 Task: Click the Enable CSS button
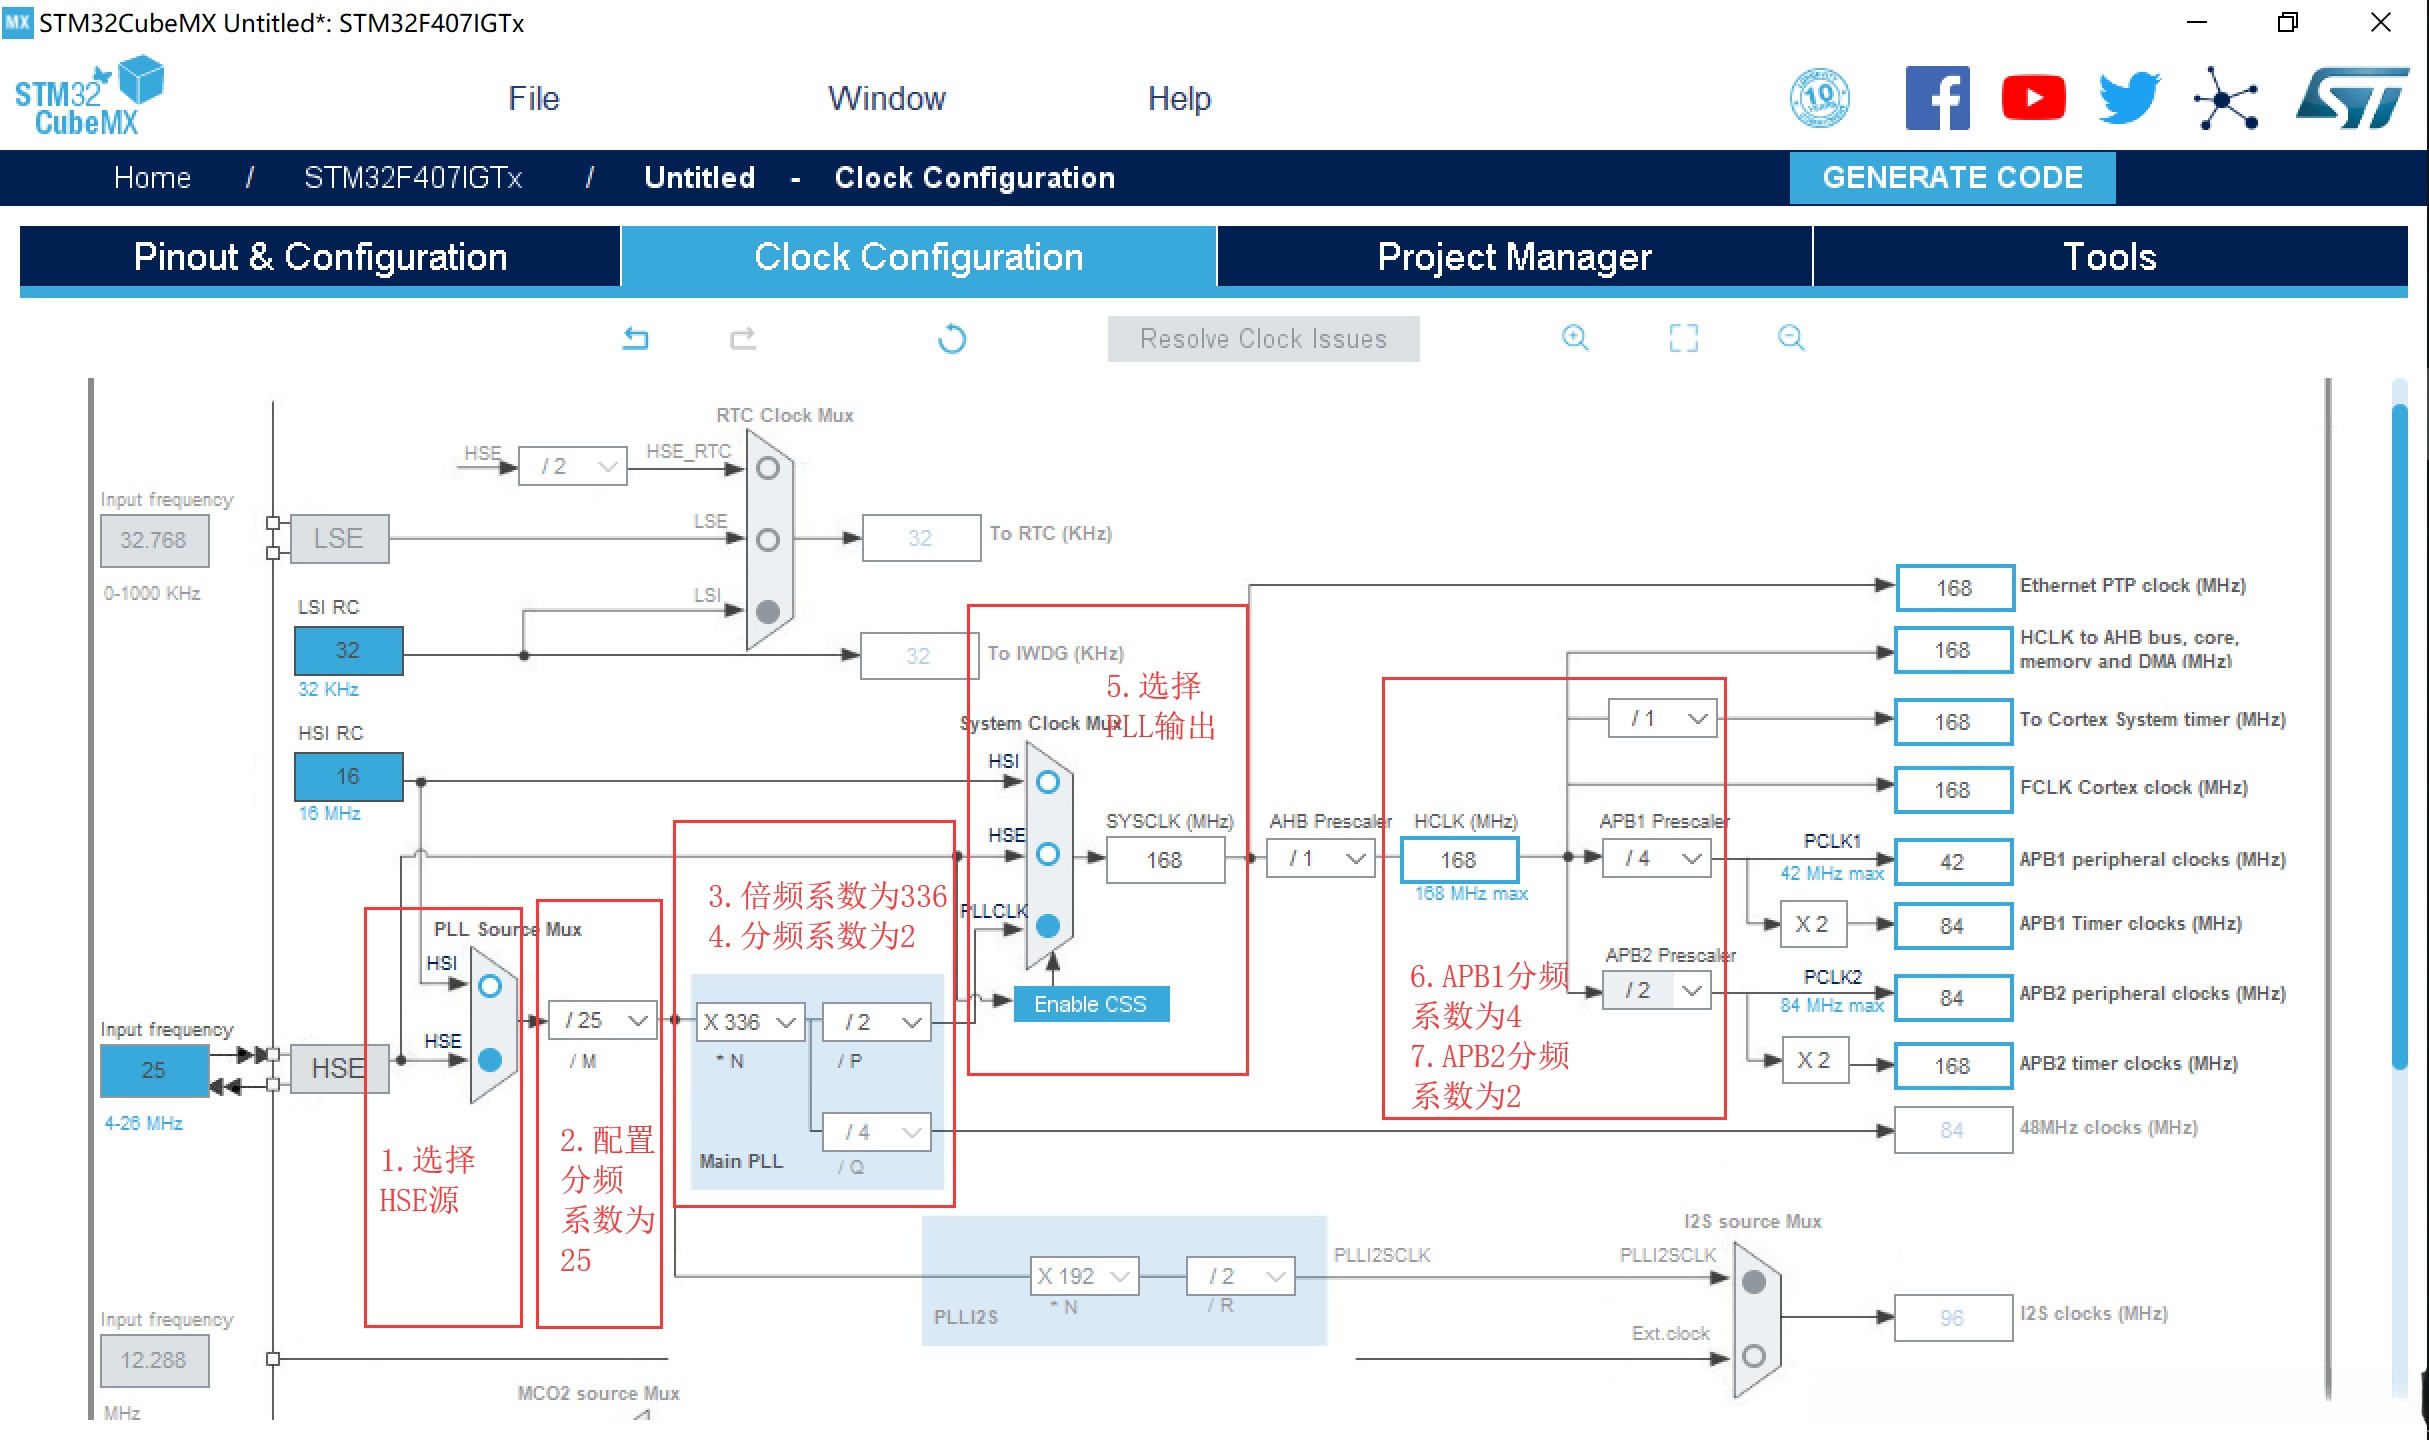click(x=1090, y=1004)
